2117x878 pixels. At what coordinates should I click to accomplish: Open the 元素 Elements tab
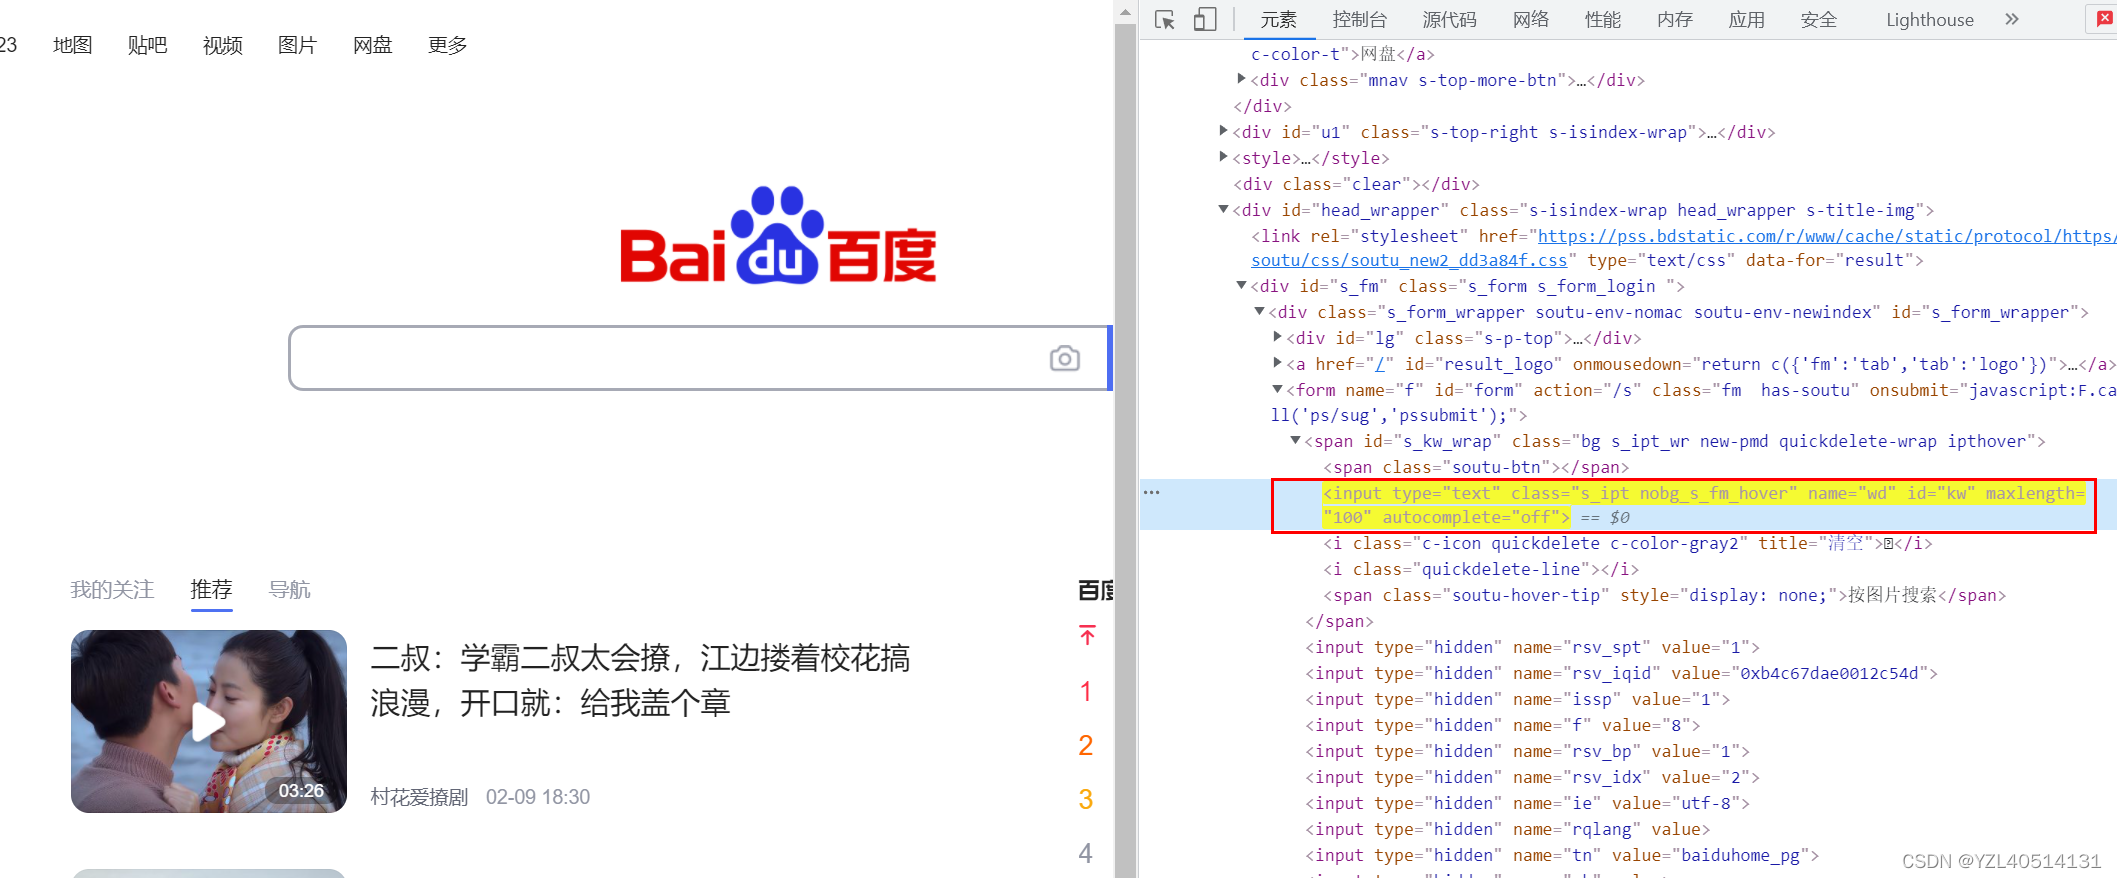click(x=1278, y=20)
